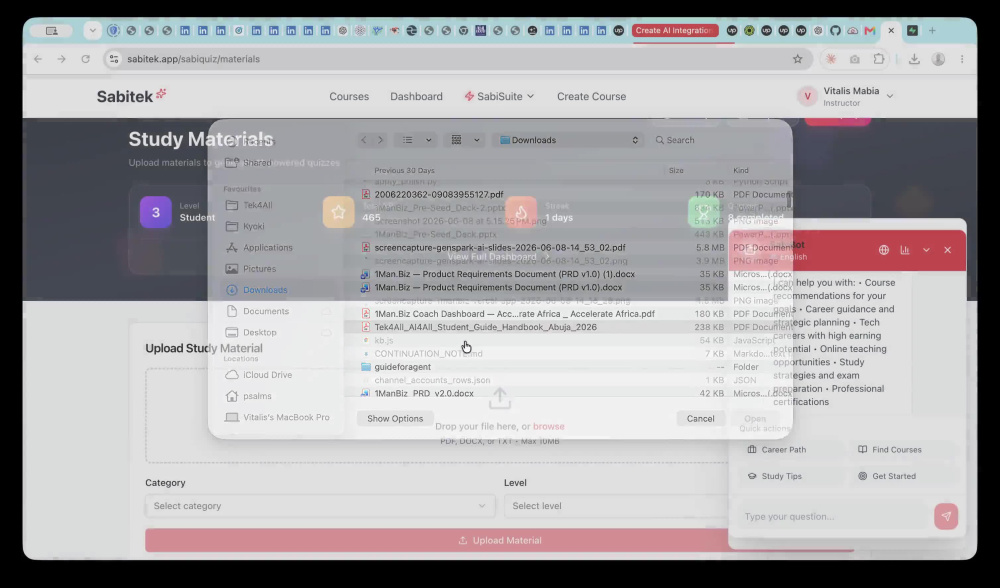
Task: Sort by the Kind column header
Action: point(740,170)
